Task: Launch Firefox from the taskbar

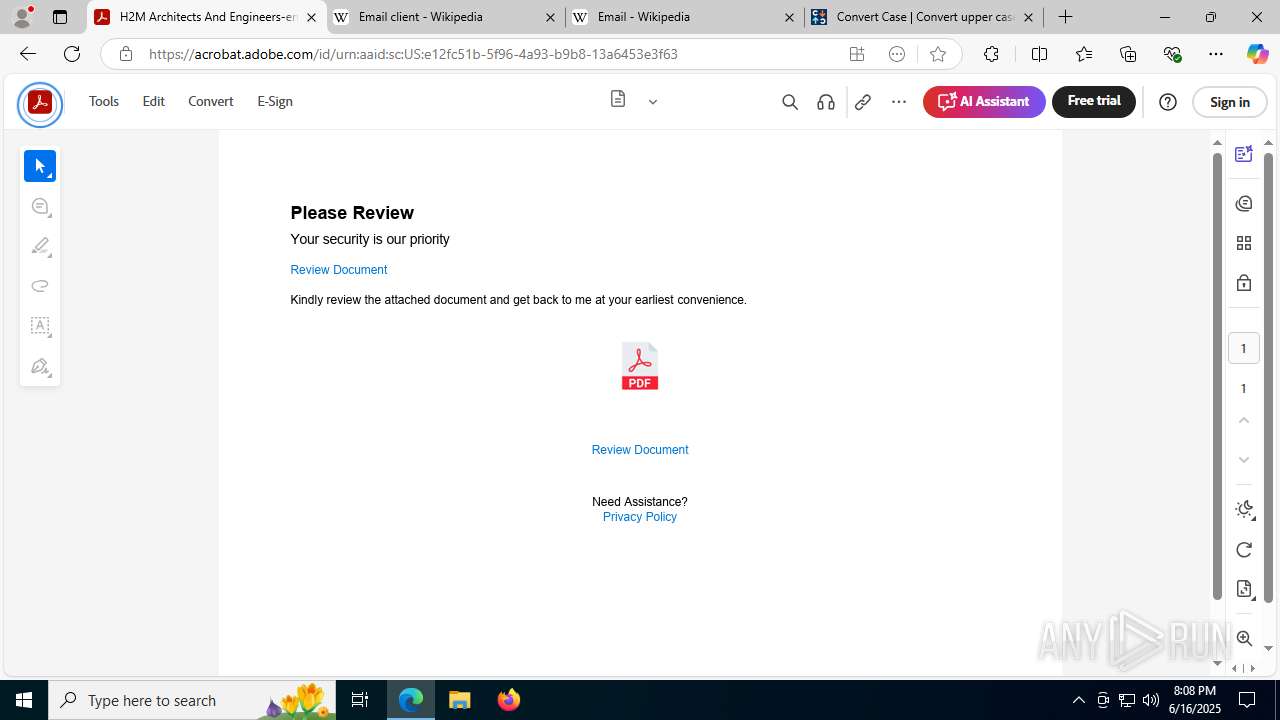Action: coord(509,700)
